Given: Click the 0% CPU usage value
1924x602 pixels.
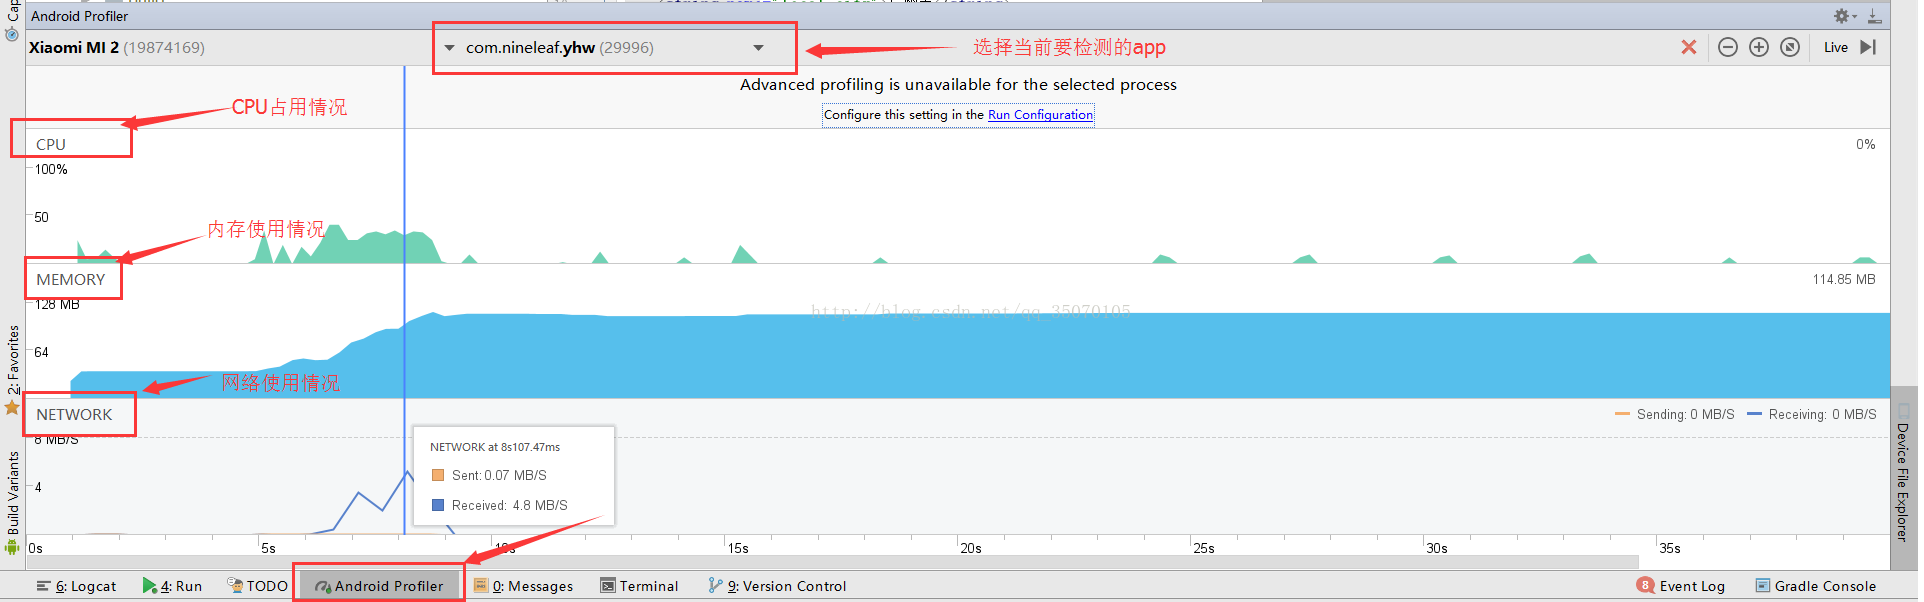Looking at the screenshot, I should [x=1866, y=144].
